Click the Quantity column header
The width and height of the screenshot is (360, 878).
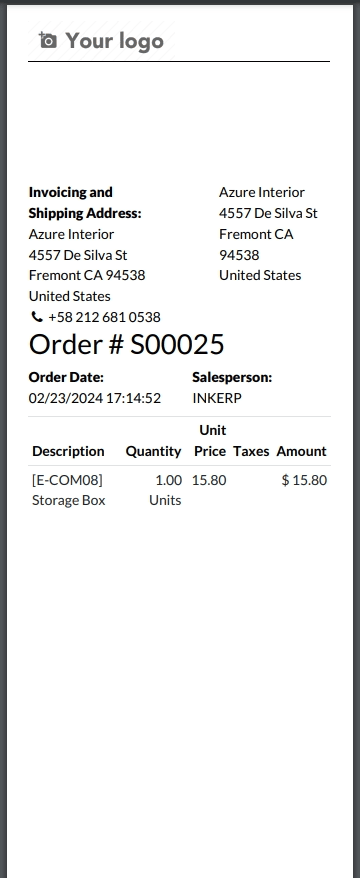click(x=153, y=451)
